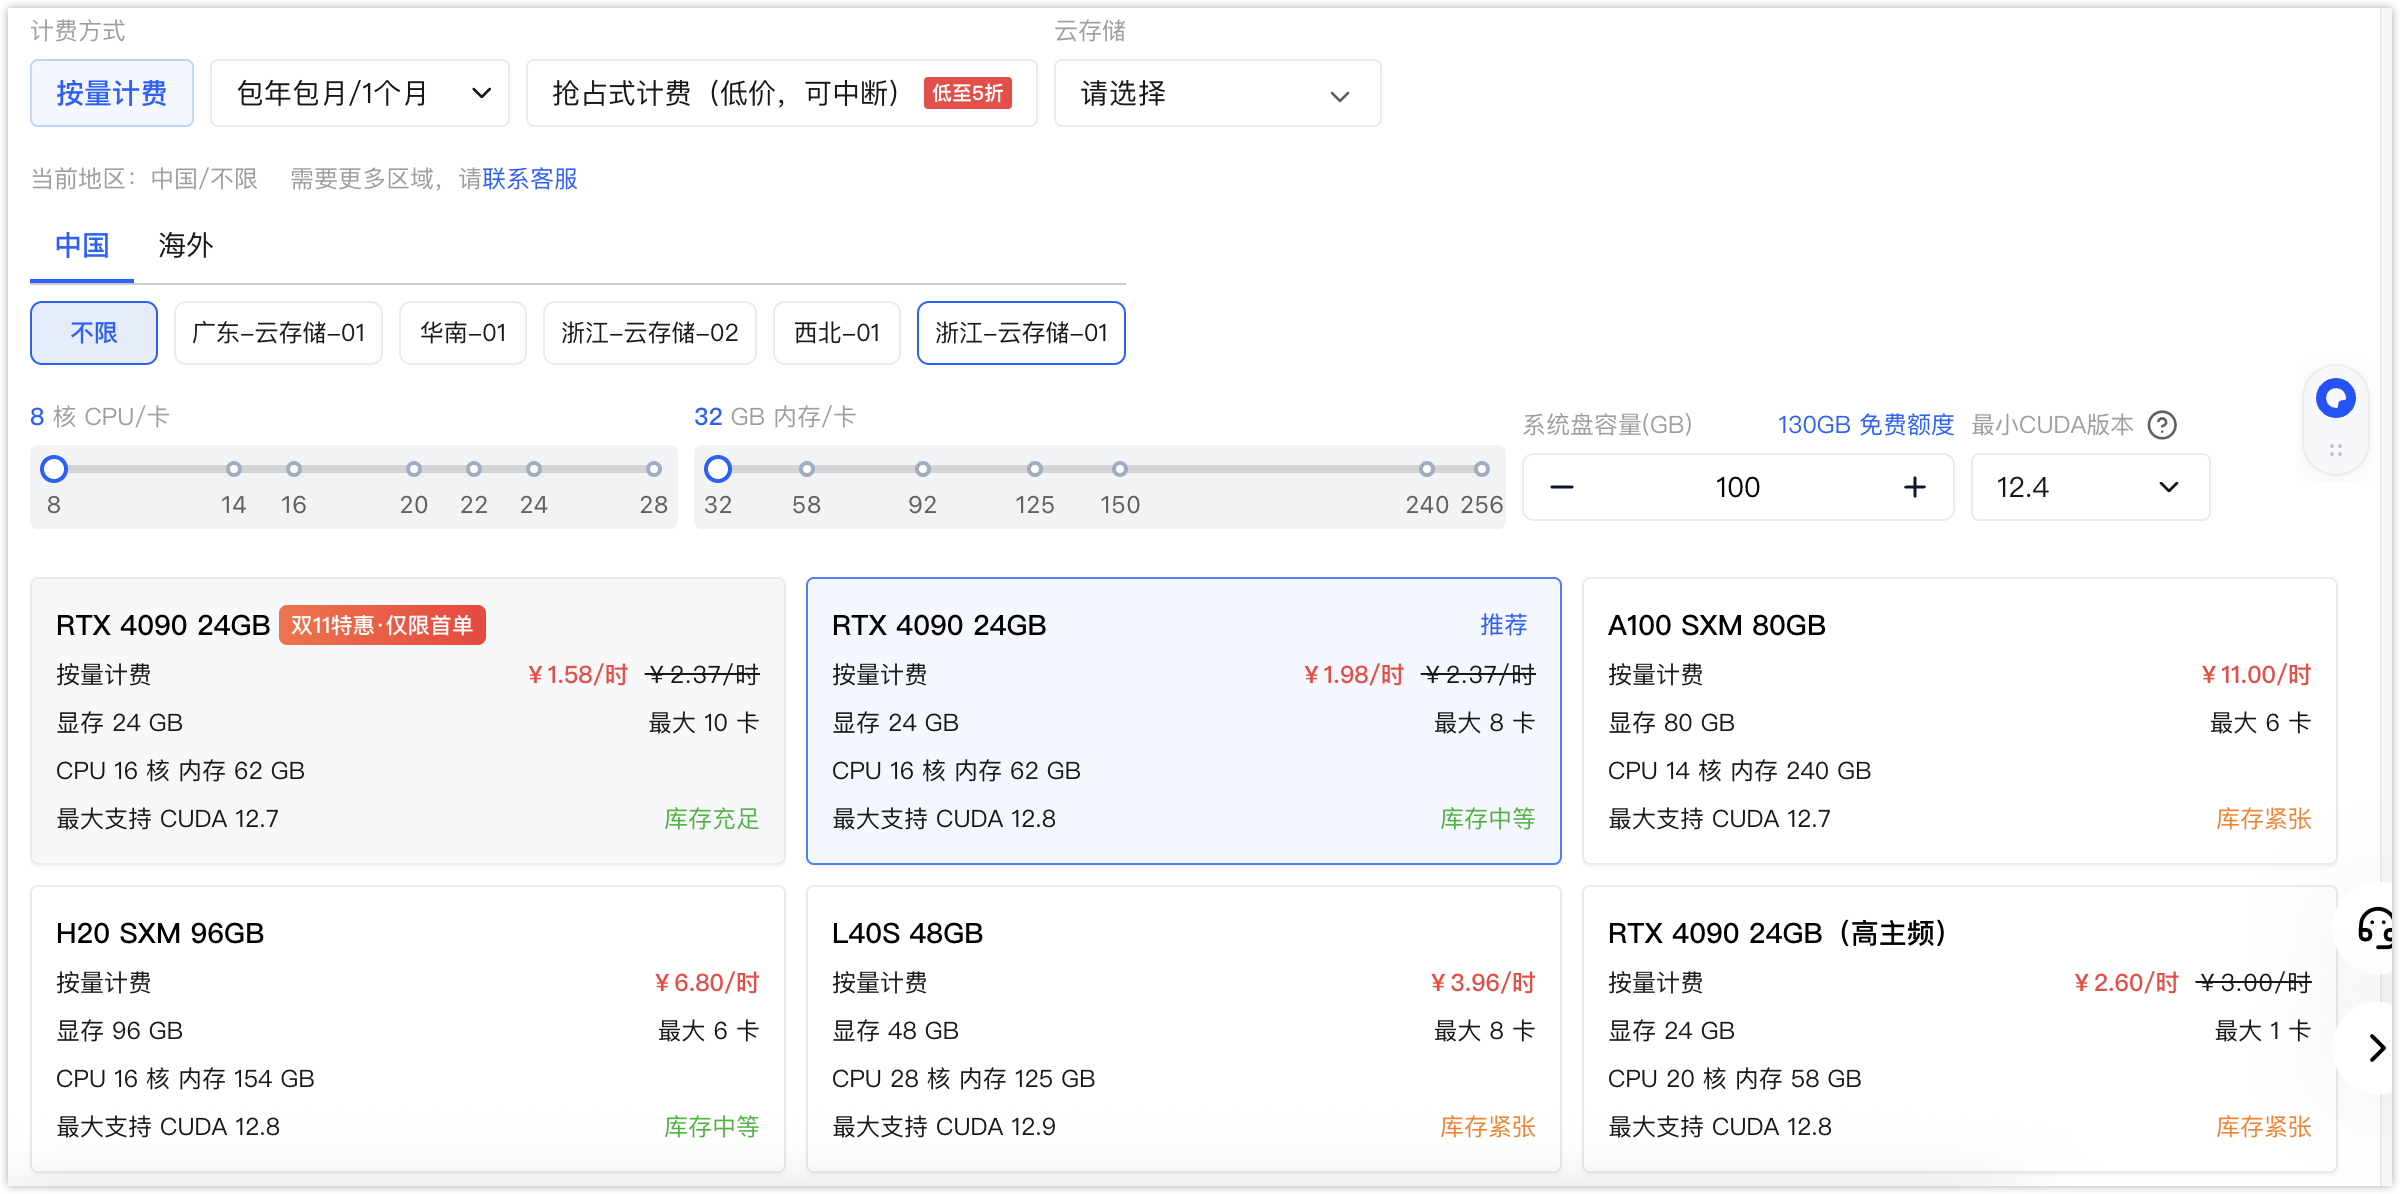Enable the 不限 region option
2400x1194 pixels.
pos(93,332)
